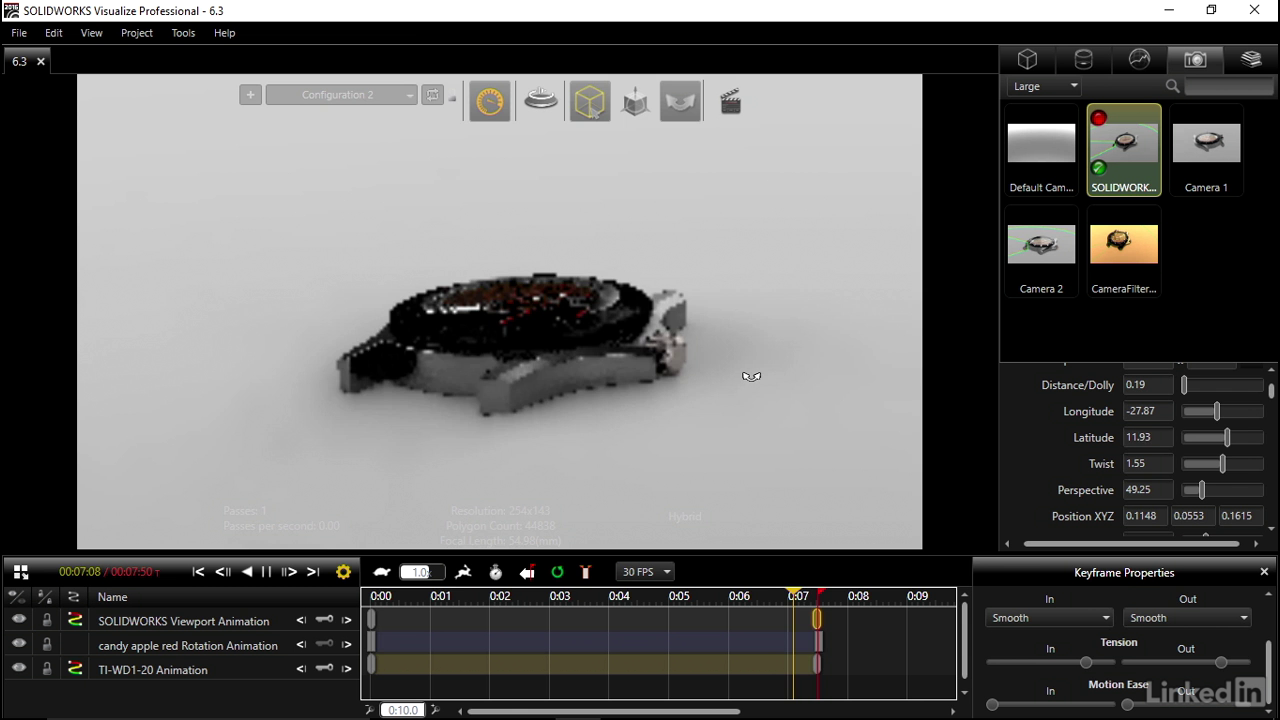Select the camera rotate tool icon

(680, 101)
